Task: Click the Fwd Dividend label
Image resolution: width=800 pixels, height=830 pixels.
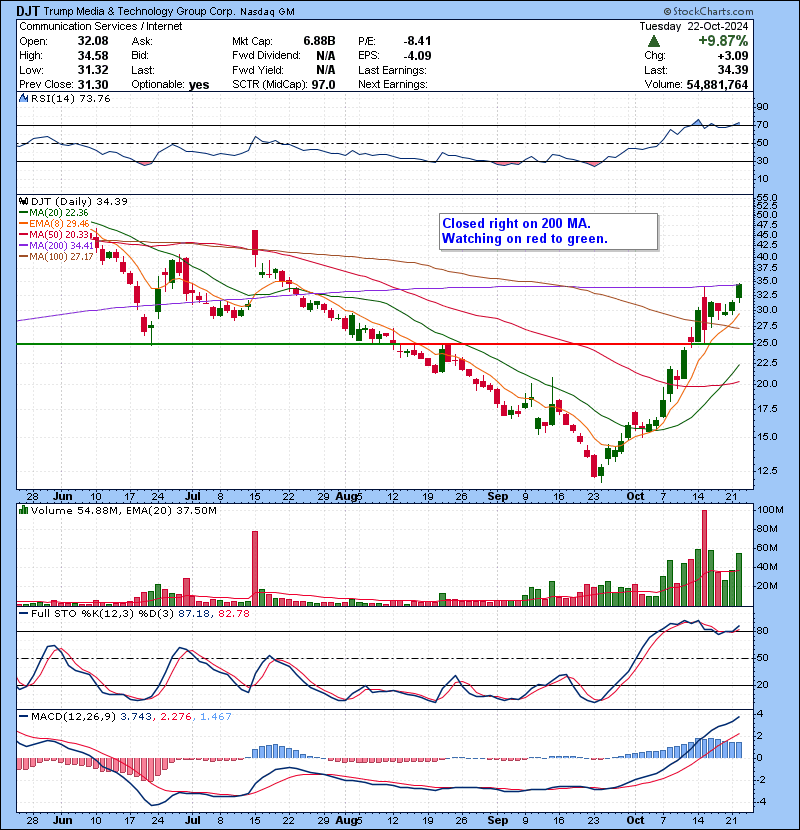Action: 266,56
